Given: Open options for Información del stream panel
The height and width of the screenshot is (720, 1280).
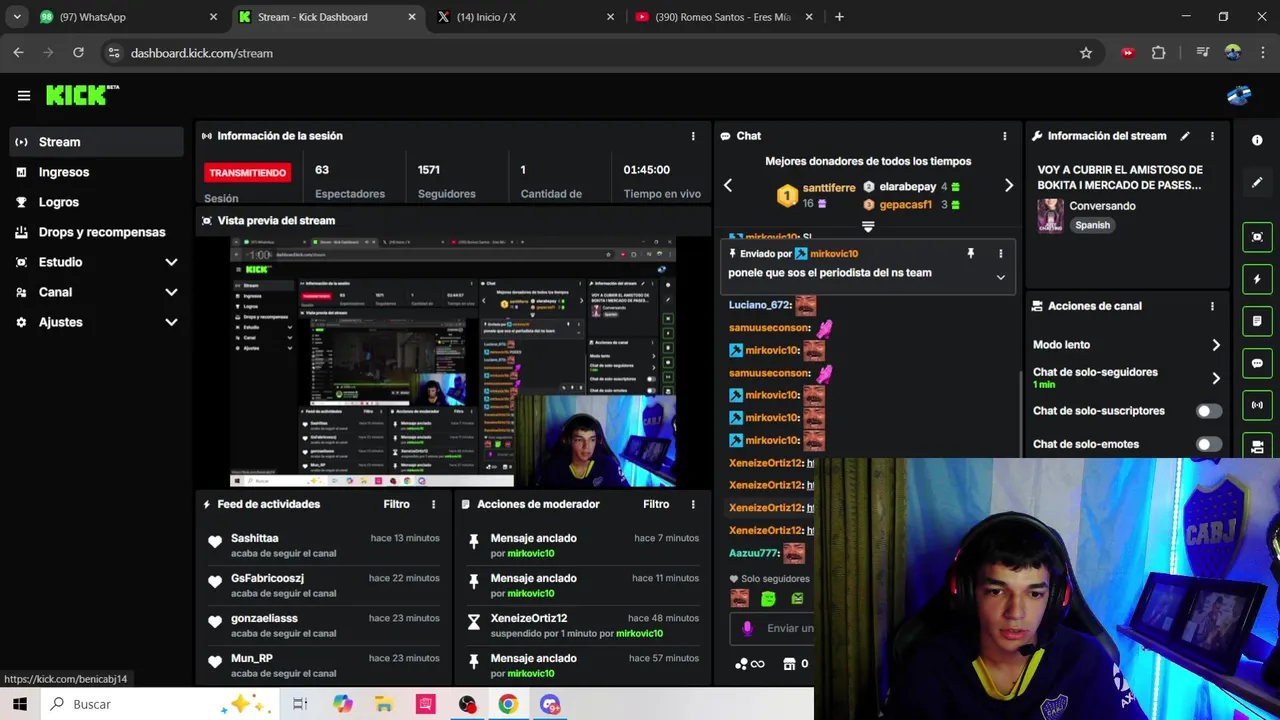Looking at the screenshot, I should [1212, 136].
